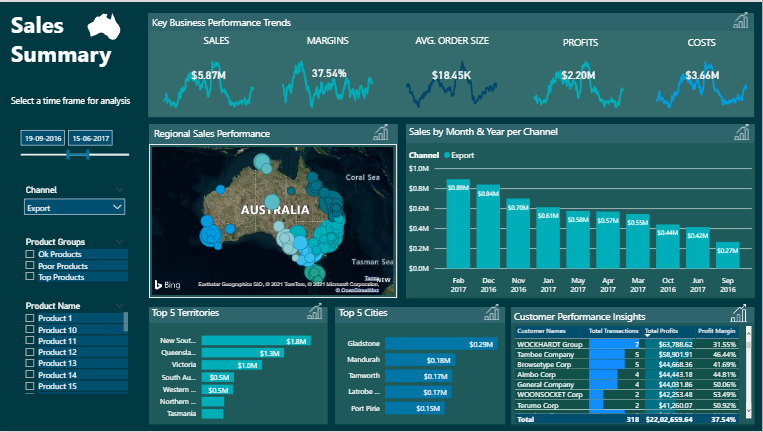The width and height of the screenshot is (763, 432).
Task: Click the chart icon in Top 5 Territories header
Action: [x=317, y=313]
